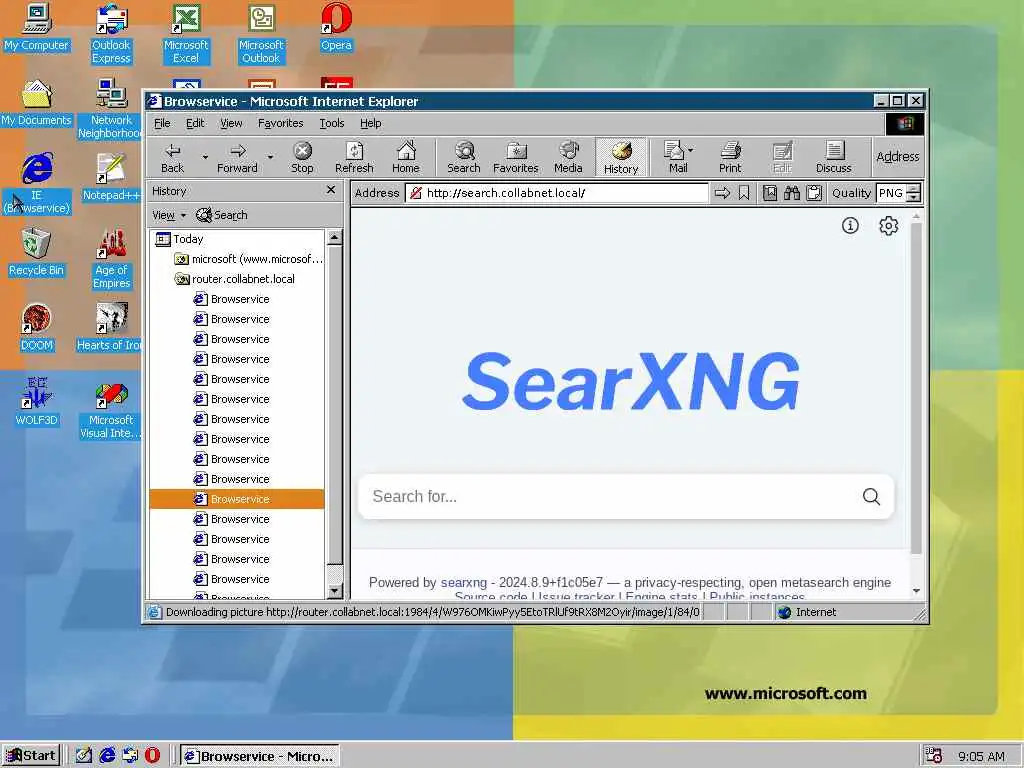Select the My Computer desktop icon
1024x768 pixels.
coord(36,27)
